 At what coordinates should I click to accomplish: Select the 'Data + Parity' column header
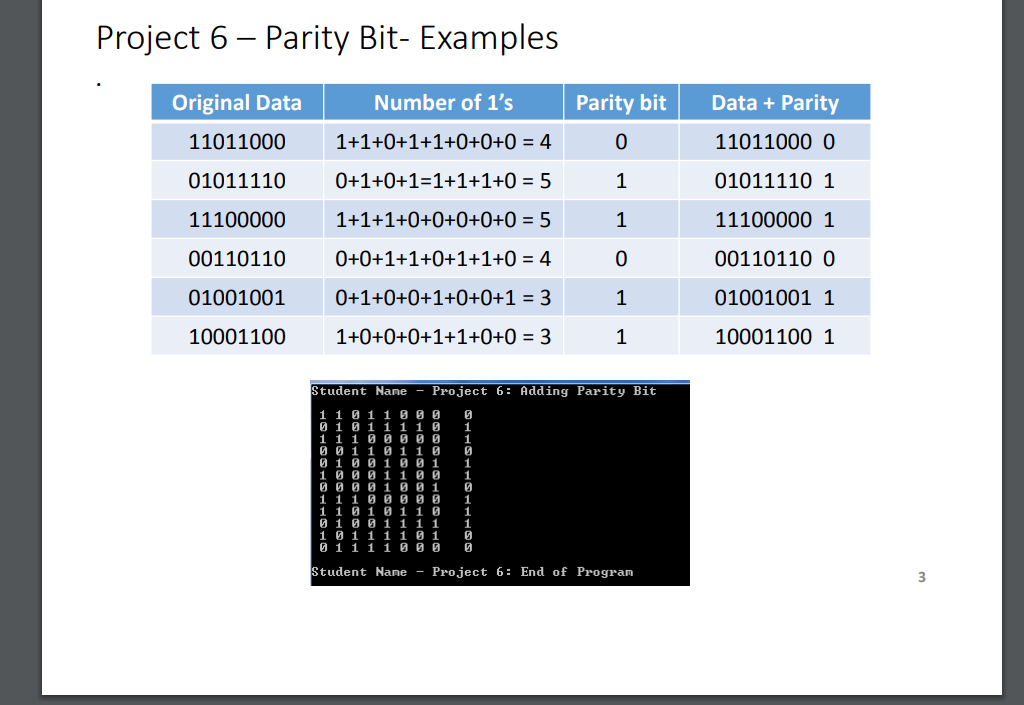pos(774,102)
